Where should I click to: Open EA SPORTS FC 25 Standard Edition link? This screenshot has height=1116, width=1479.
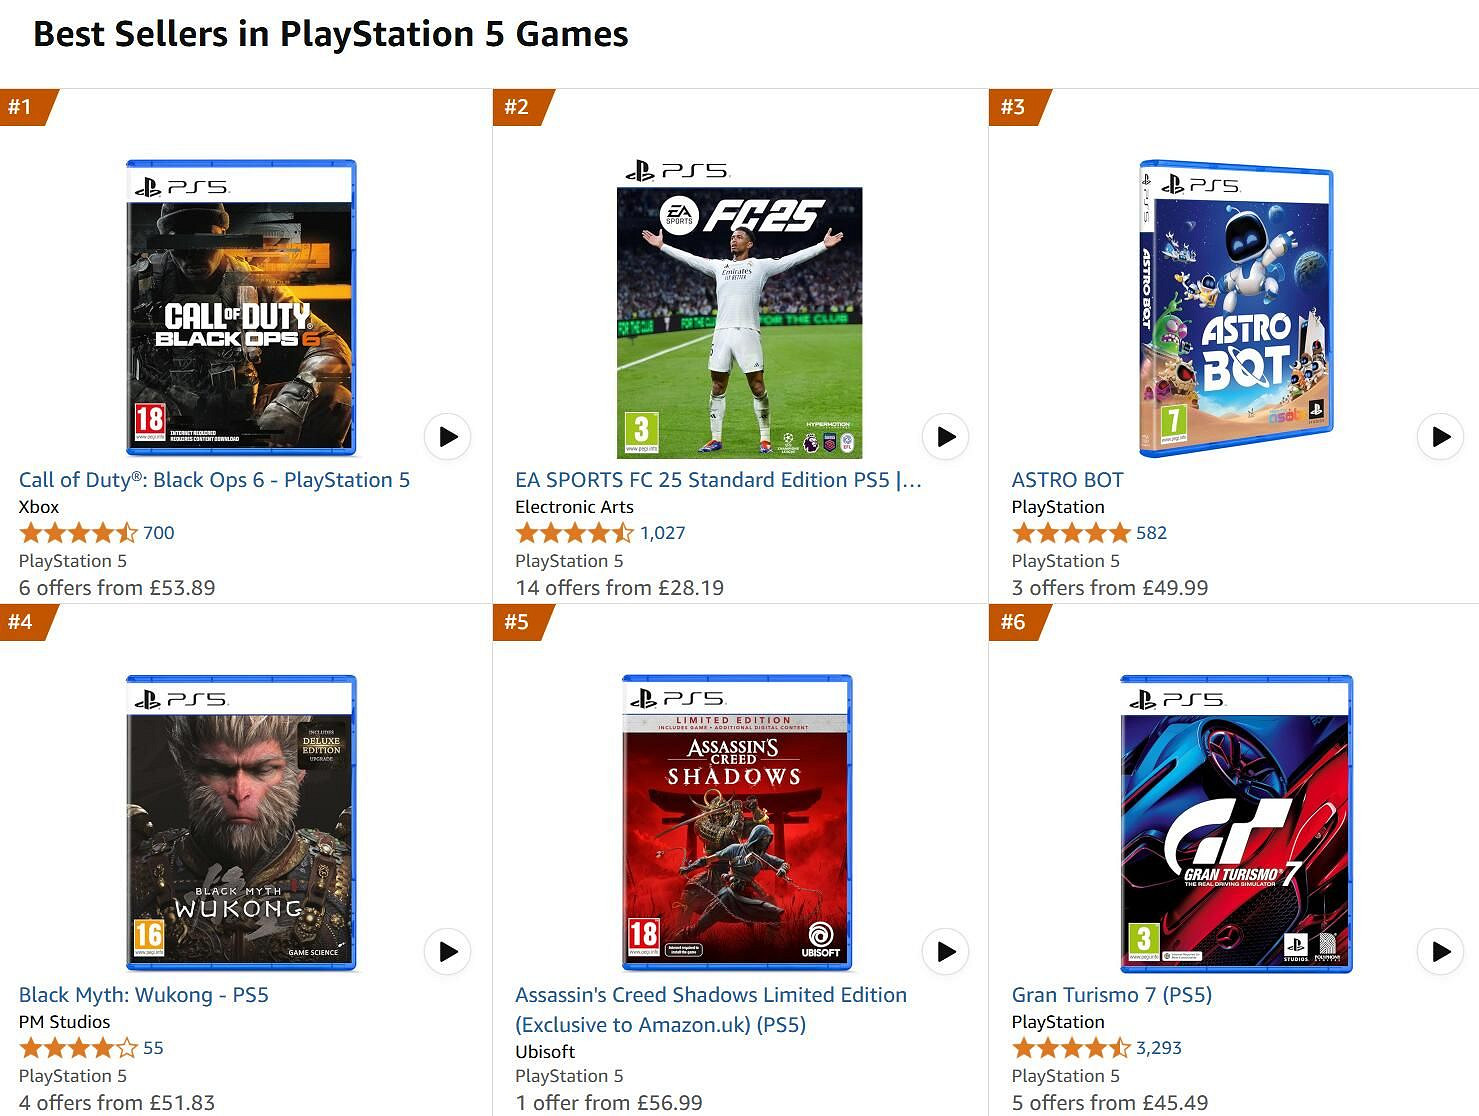click(718, 480)
